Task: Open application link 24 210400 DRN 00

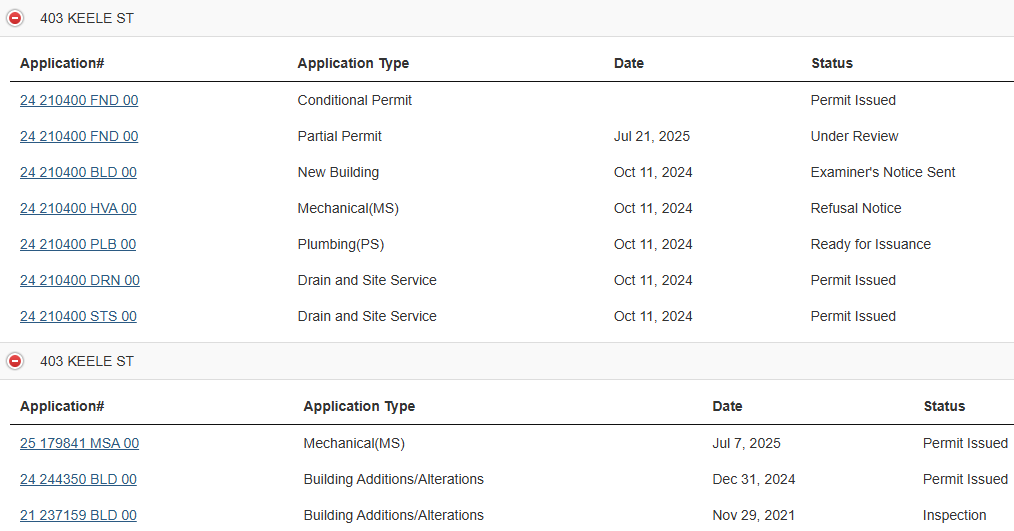Action: (x=80, y=280)
